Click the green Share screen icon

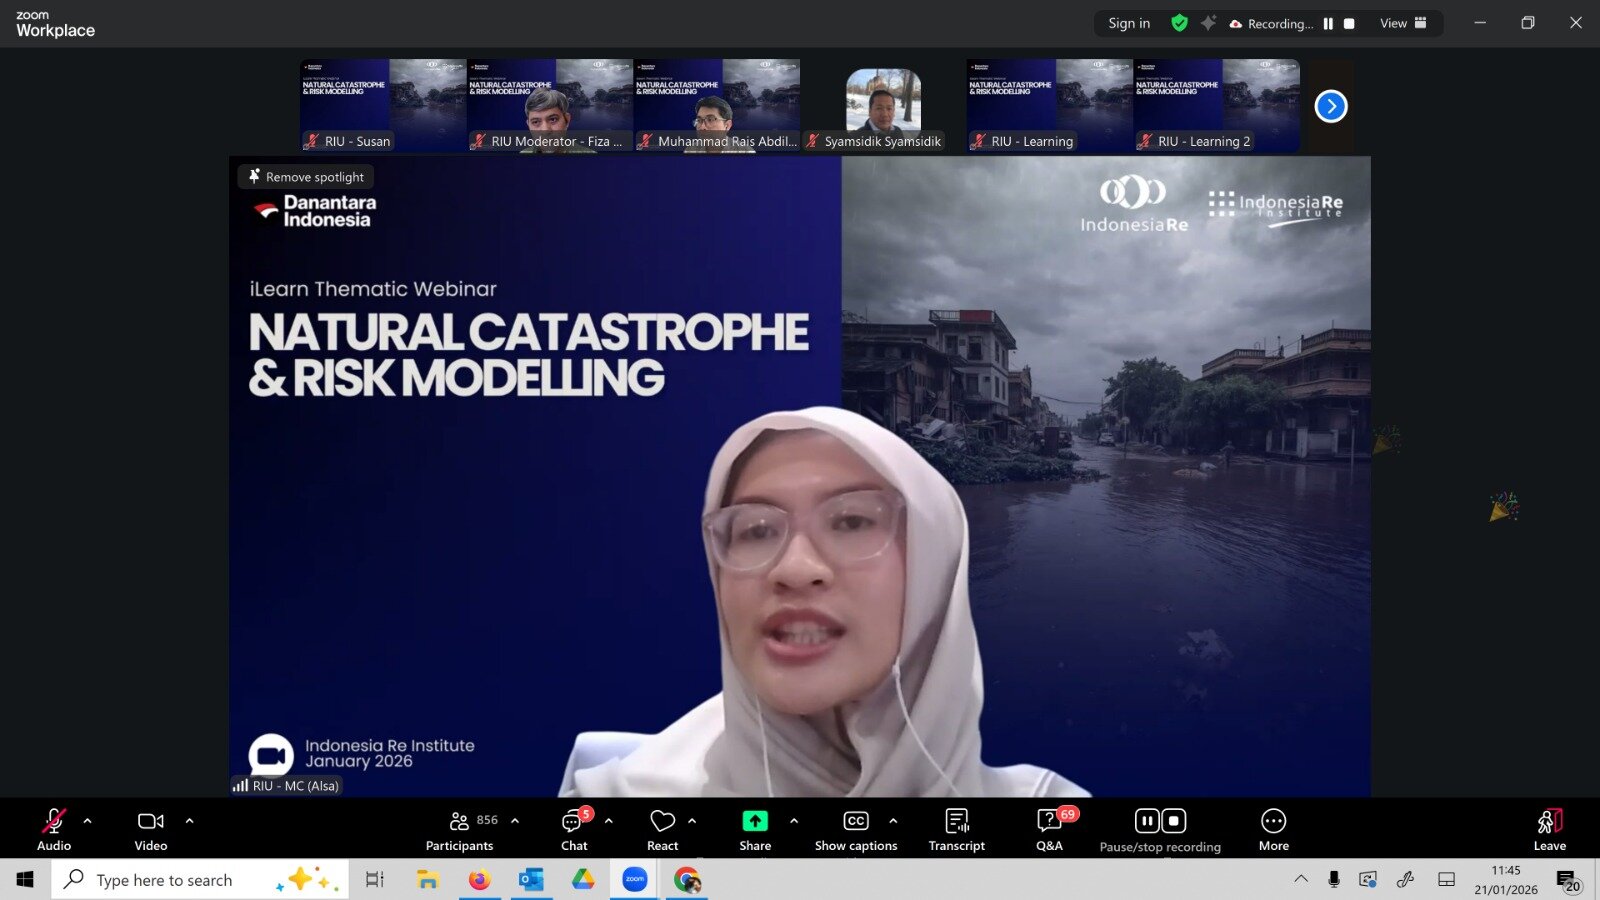tap(755, 821)
